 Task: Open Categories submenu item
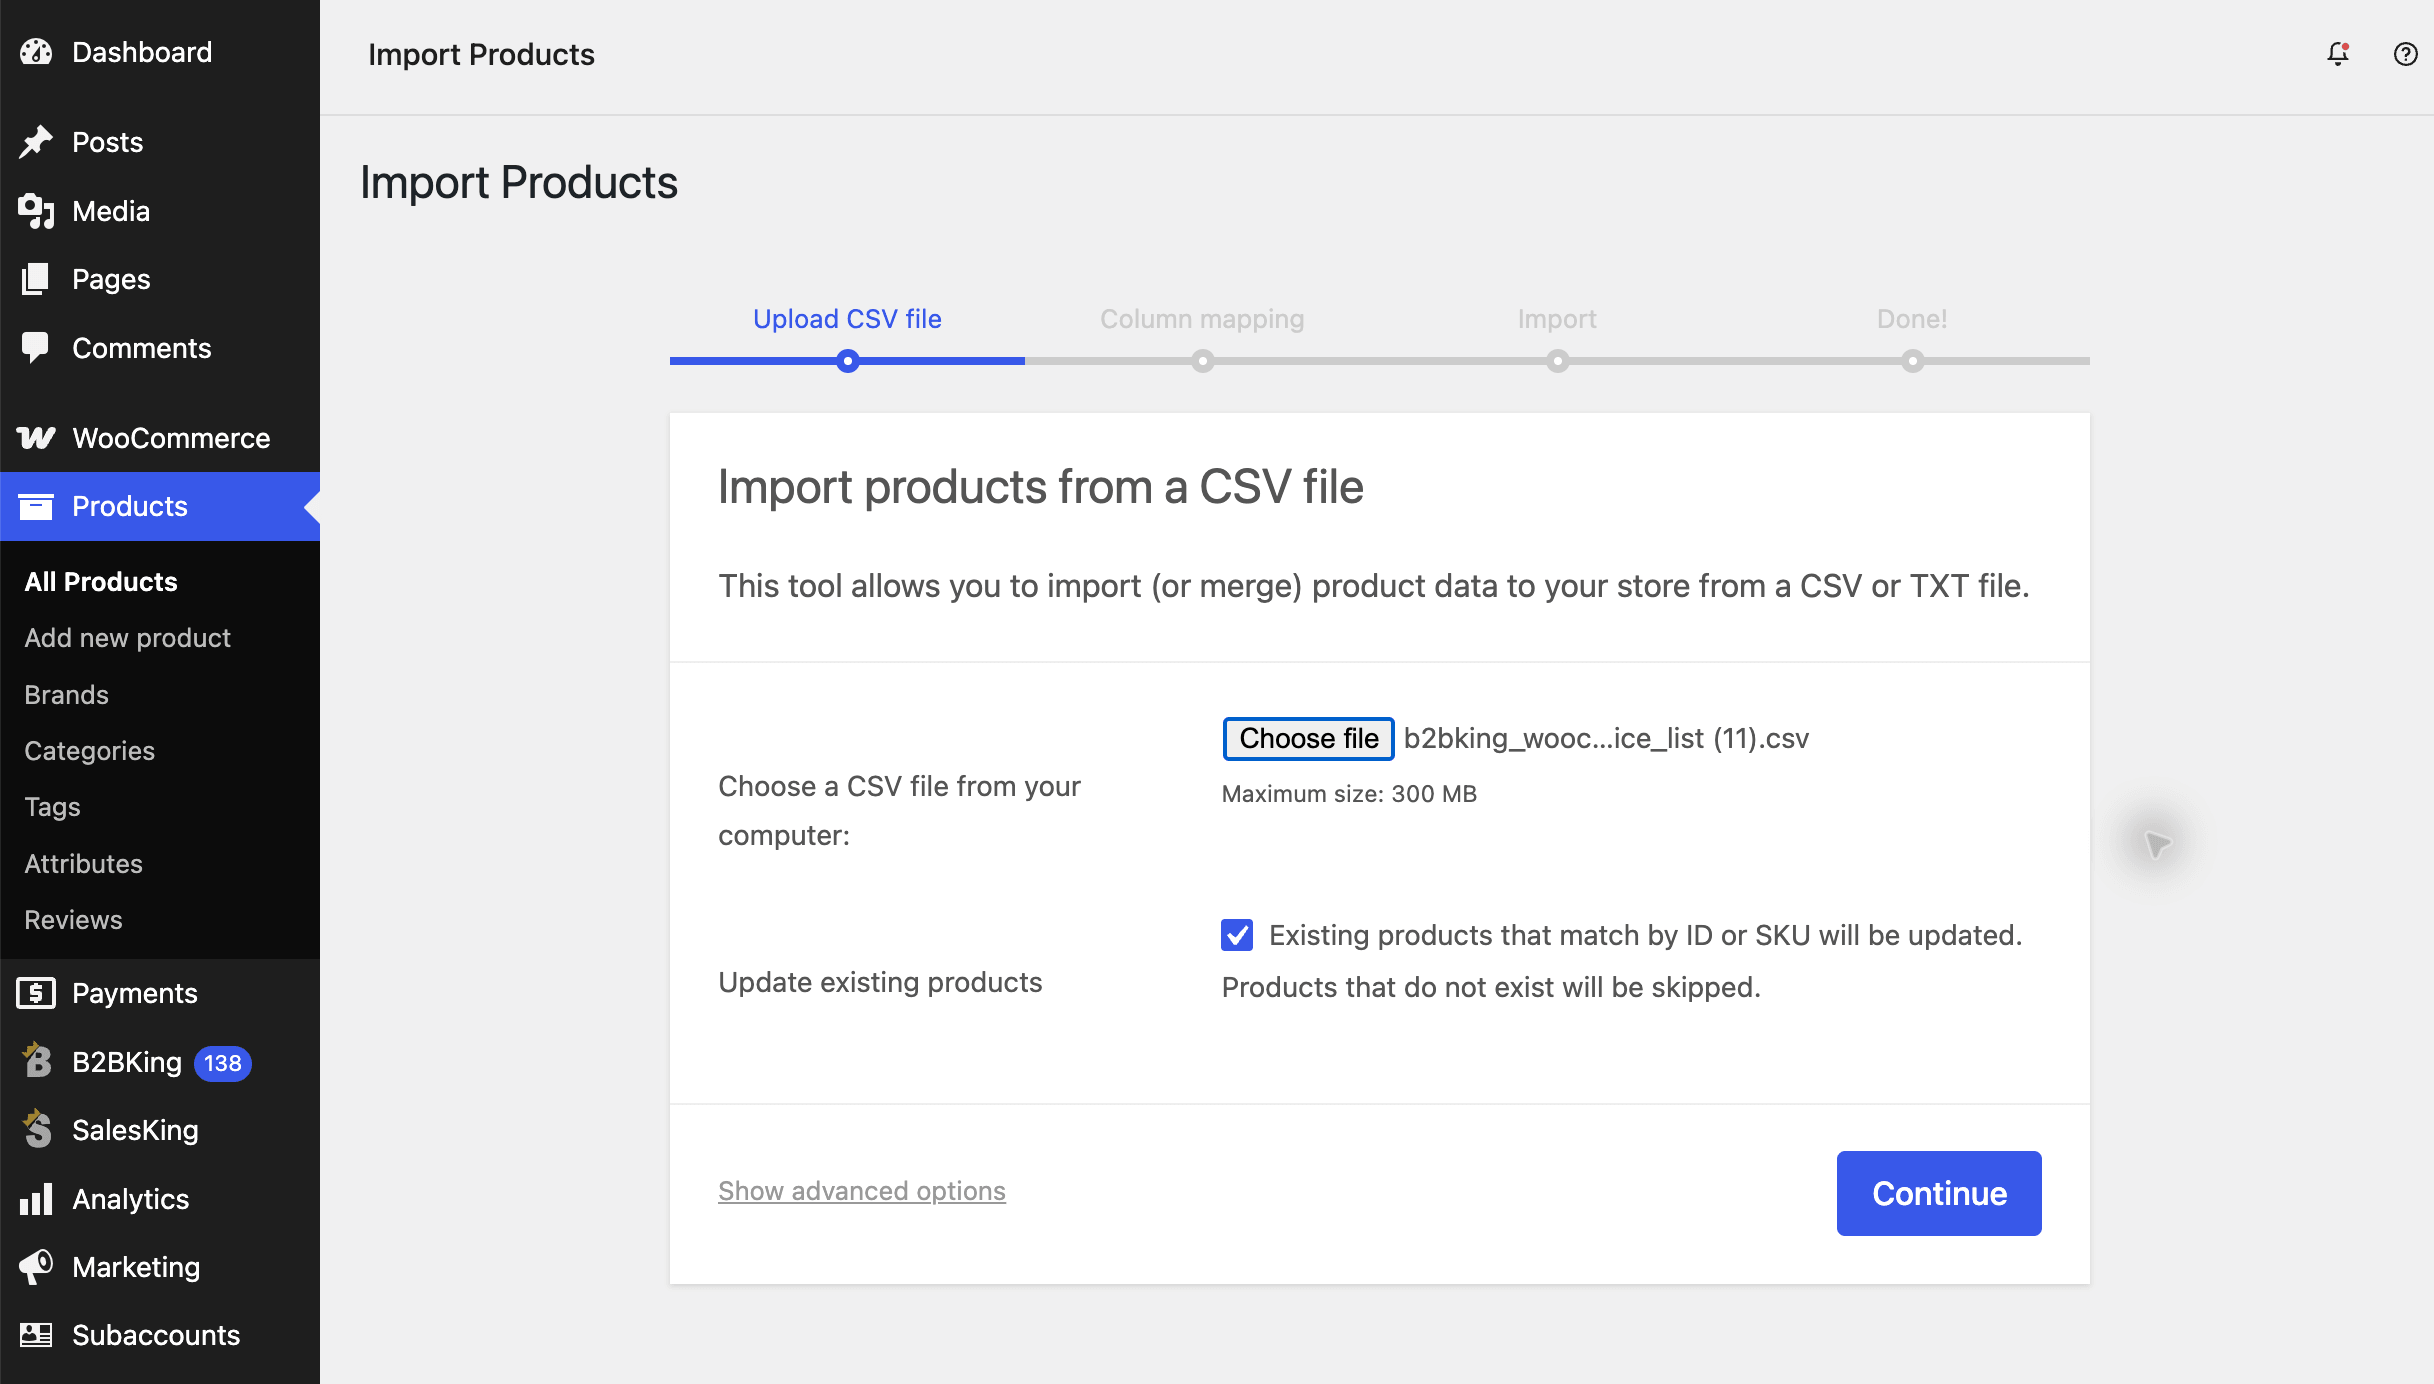pos(89,751)
